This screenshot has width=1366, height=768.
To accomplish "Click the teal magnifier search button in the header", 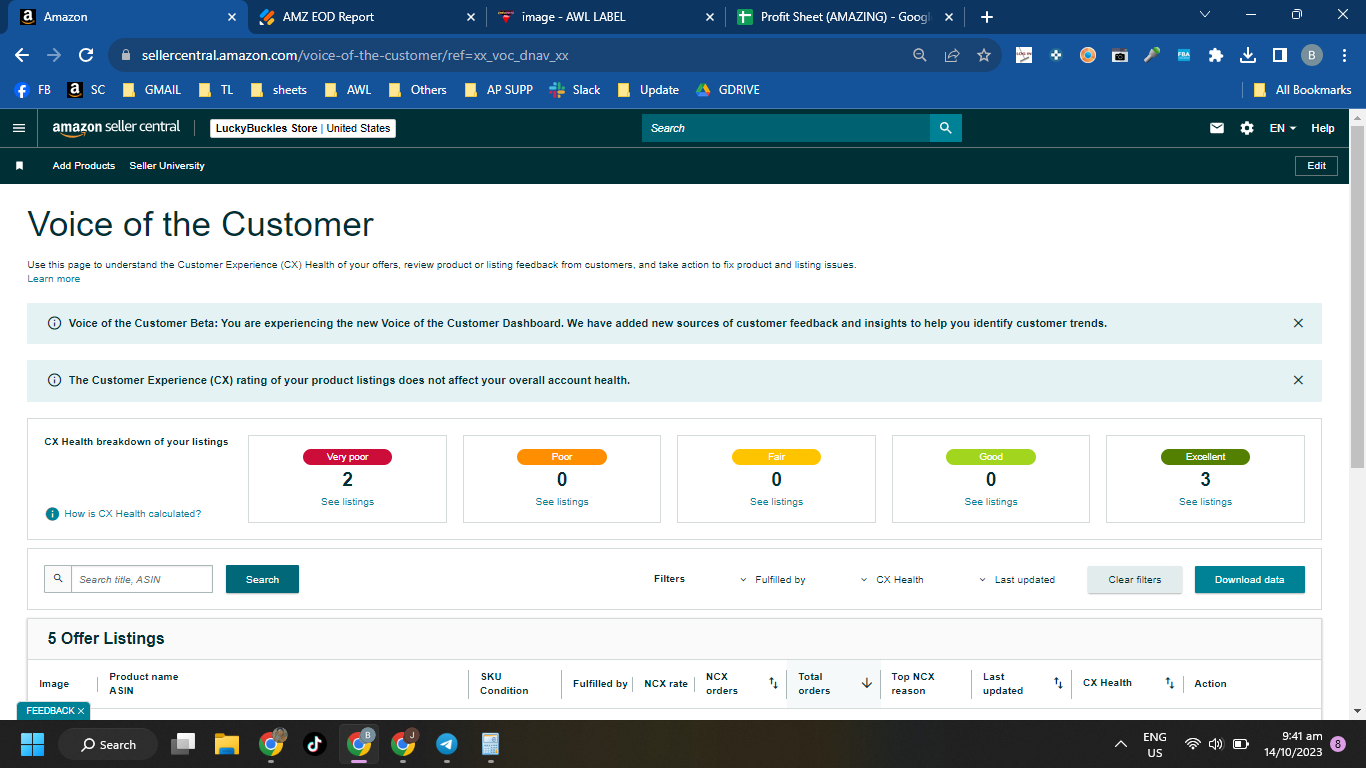I will click(x=945, y=128).
